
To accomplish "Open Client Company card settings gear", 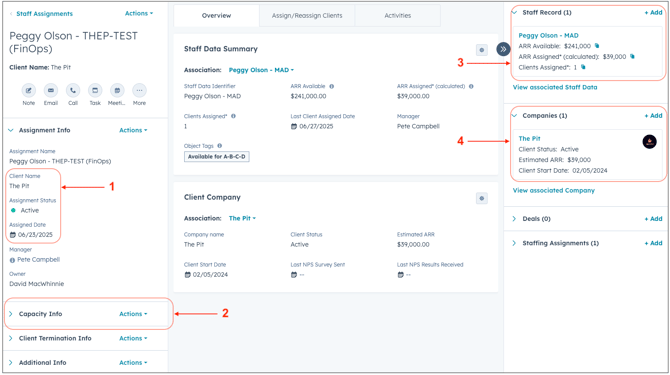I will point(482,198).
